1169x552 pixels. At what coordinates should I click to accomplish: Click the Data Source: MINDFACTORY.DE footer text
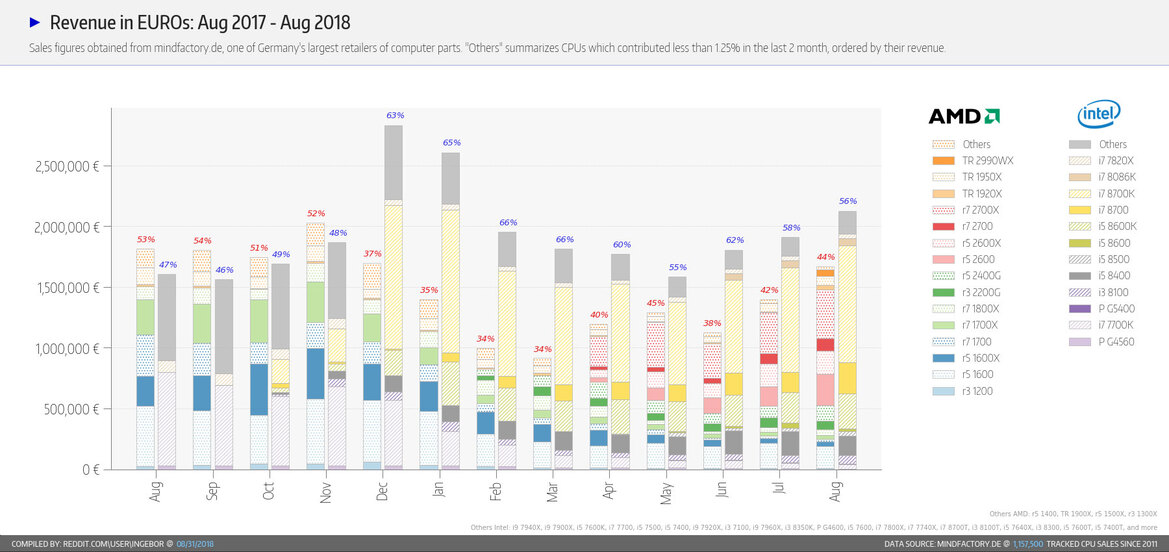tap(946, 544)
